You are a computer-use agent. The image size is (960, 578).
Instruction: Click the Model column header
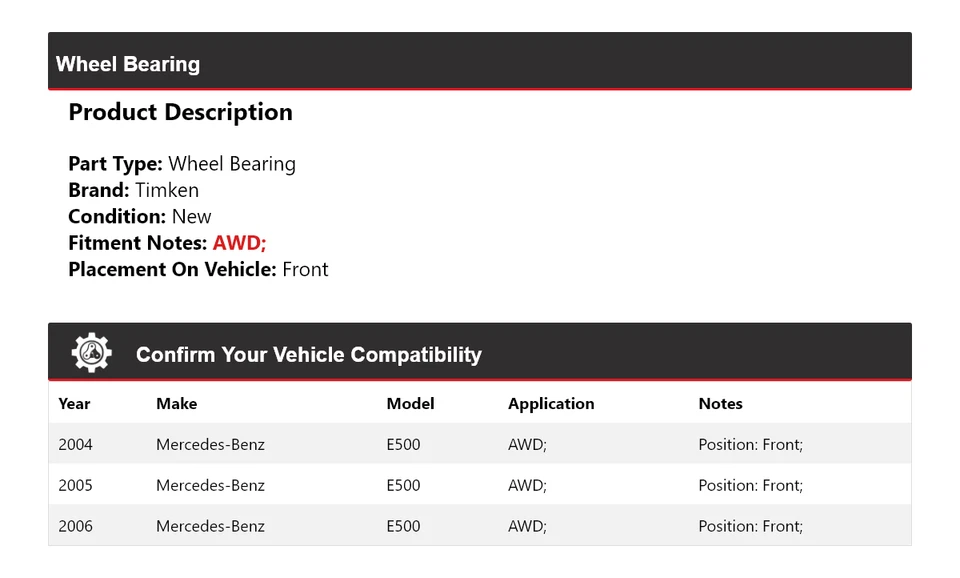[410, 404]
